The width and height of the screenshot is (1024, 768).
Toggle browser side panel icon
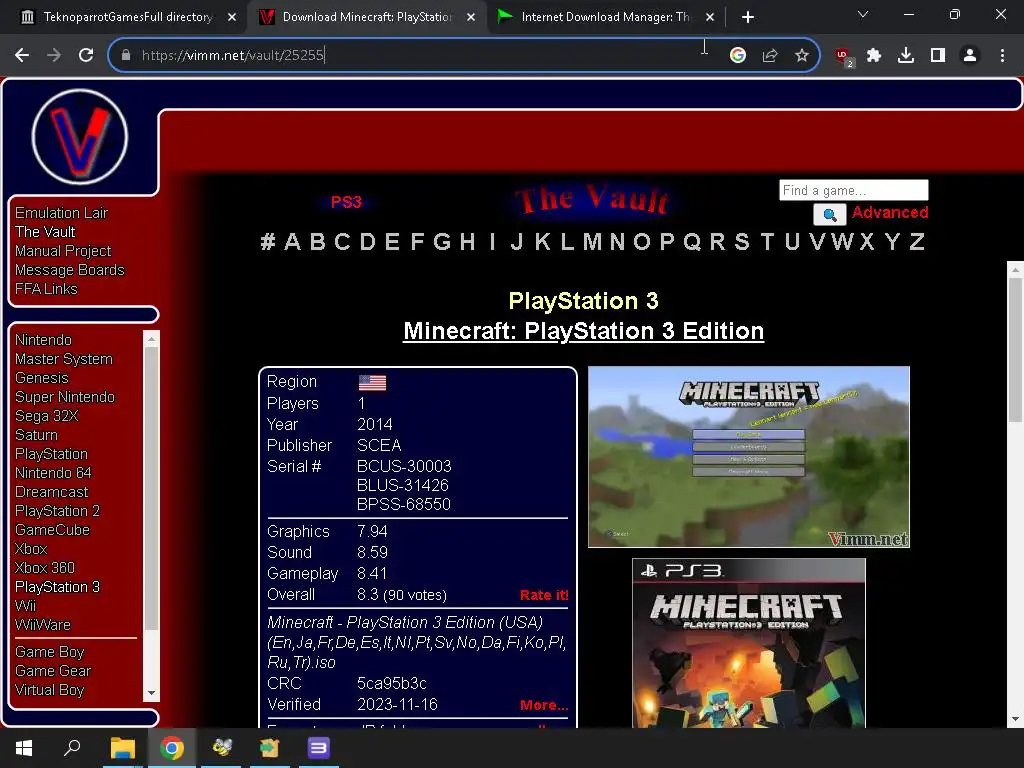coord(938,56)
